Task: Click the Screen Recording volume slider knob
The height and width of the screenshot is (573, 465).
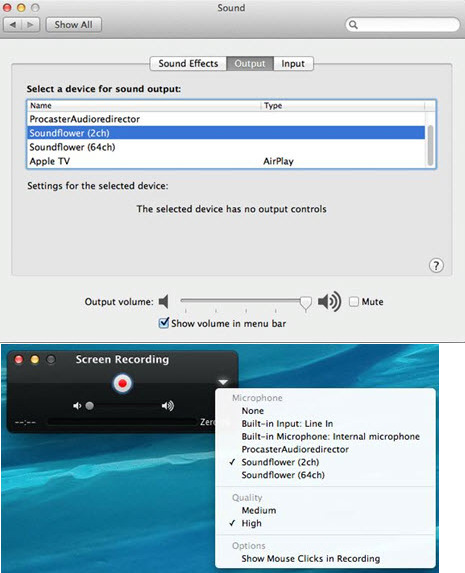Action: coord(90,406)
